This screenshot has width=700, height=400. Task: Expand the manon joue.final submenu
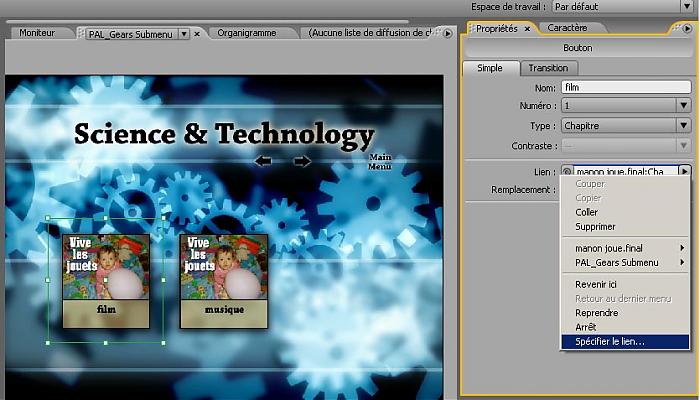click(x=625, y=248)
